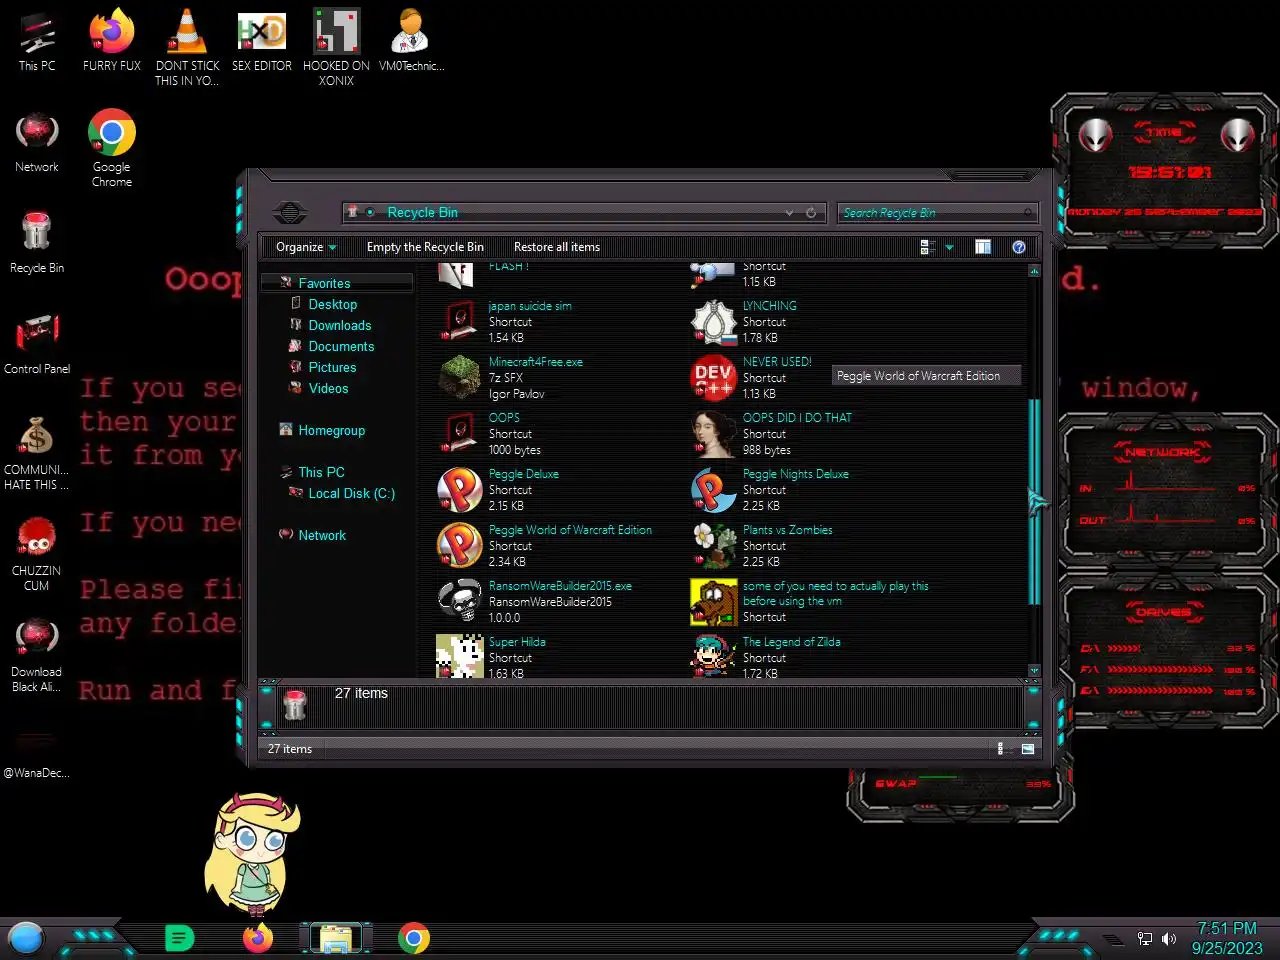Screen dimensions: 1280x960
Task: Open the Network desktop icon
Action: [x=37, y=143]
